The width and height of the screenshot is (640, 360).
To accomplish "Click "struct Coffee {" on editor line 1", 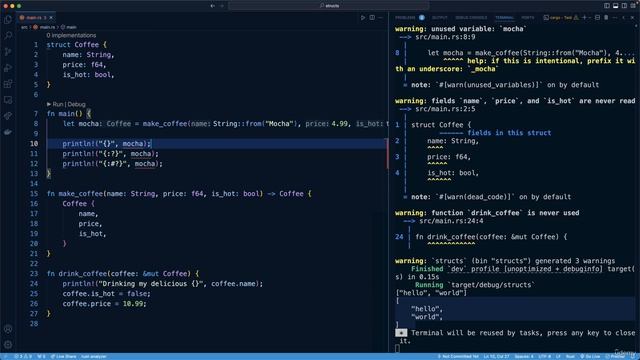I will click(77, 44).
